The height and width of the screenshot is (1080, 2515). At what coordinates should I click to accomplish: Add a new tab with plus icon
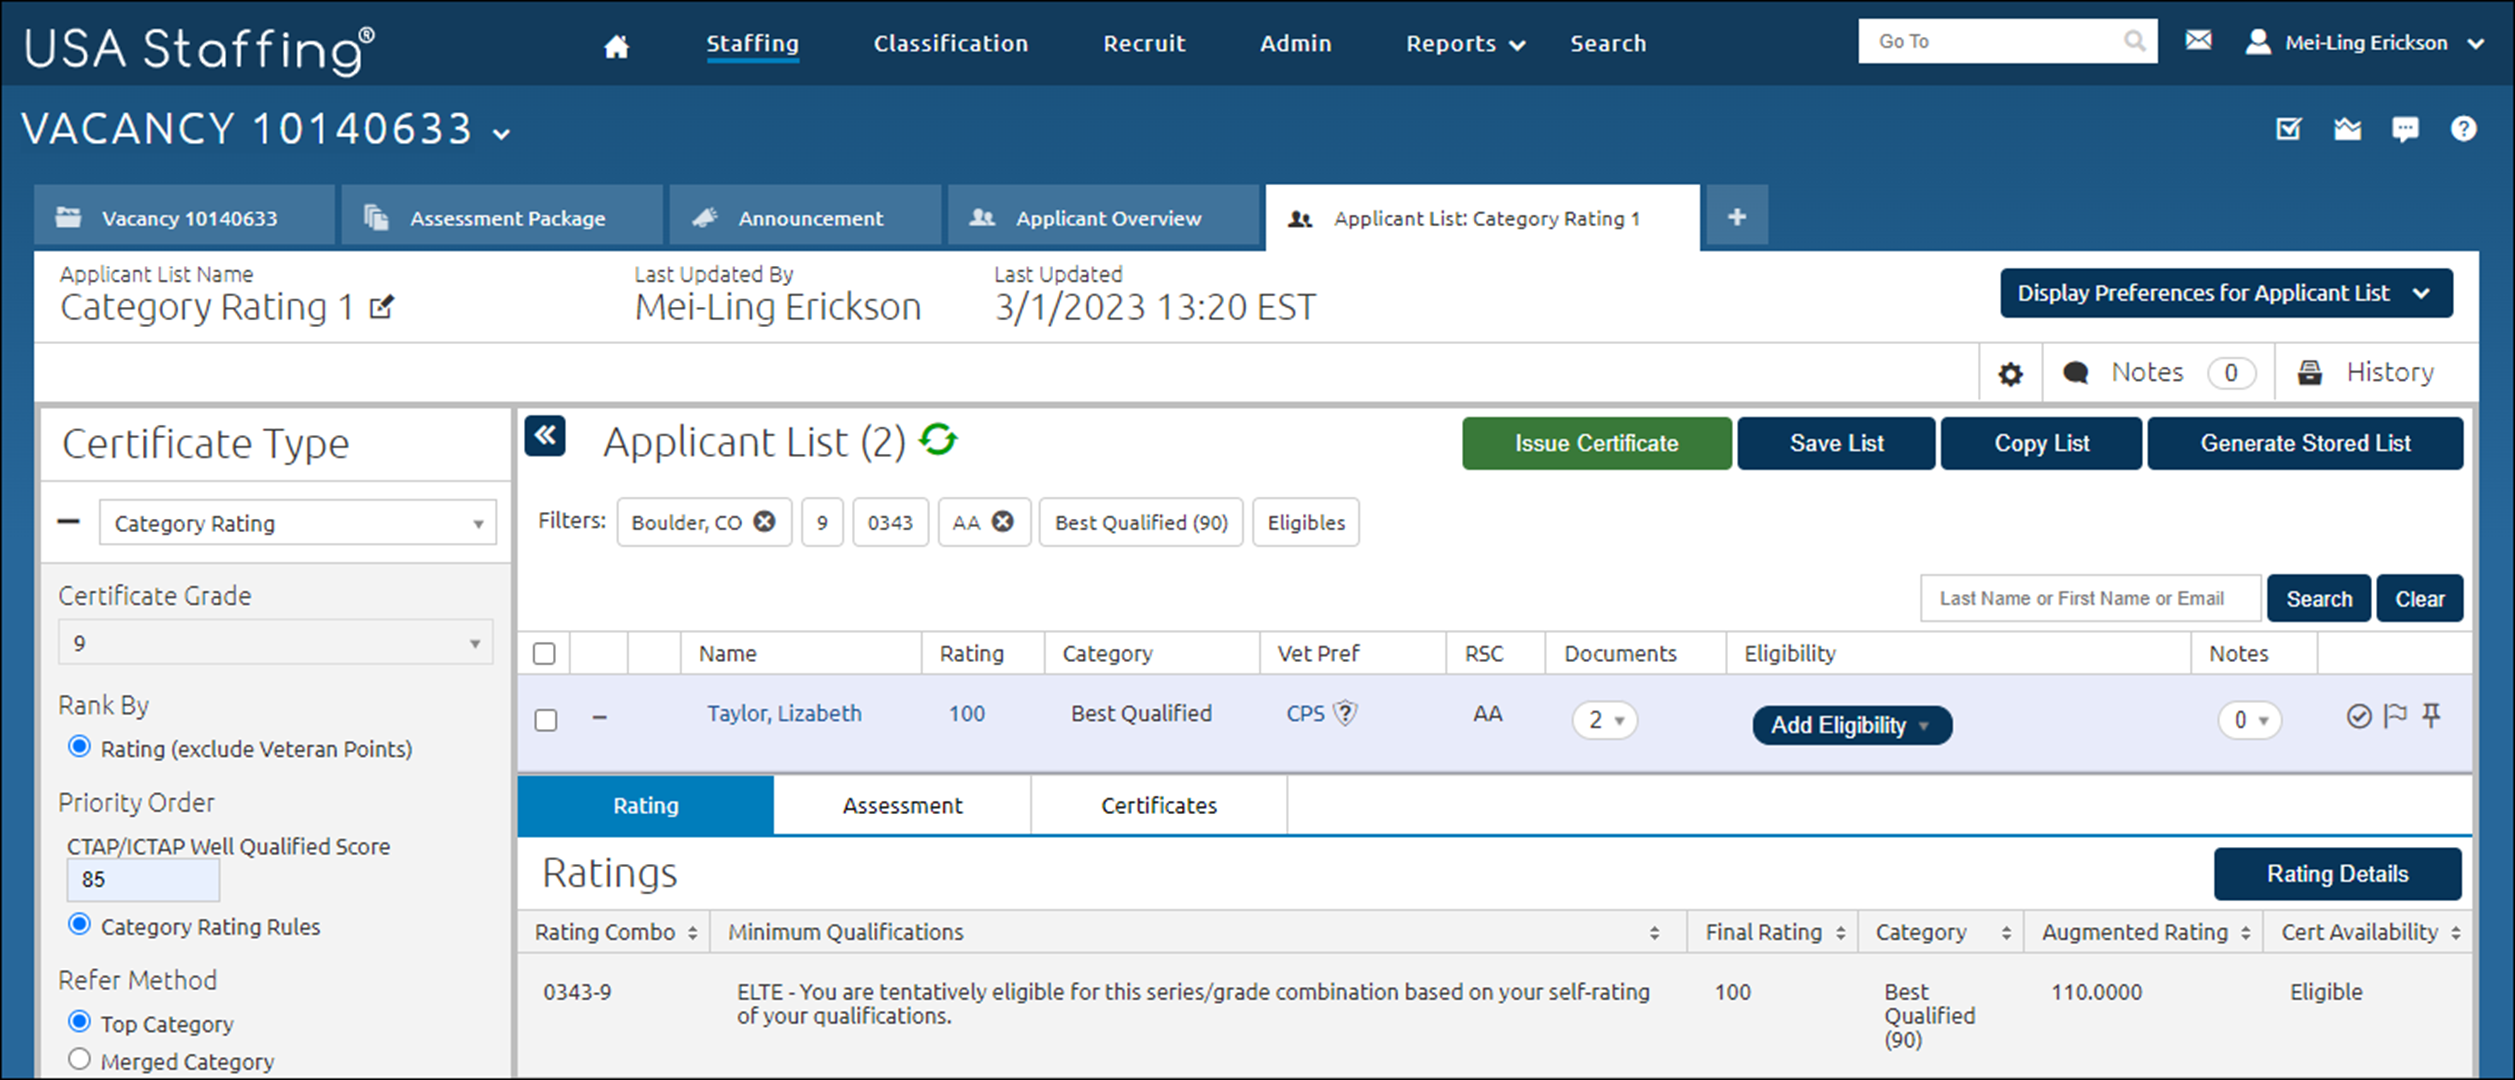(x=1737, y=217)
